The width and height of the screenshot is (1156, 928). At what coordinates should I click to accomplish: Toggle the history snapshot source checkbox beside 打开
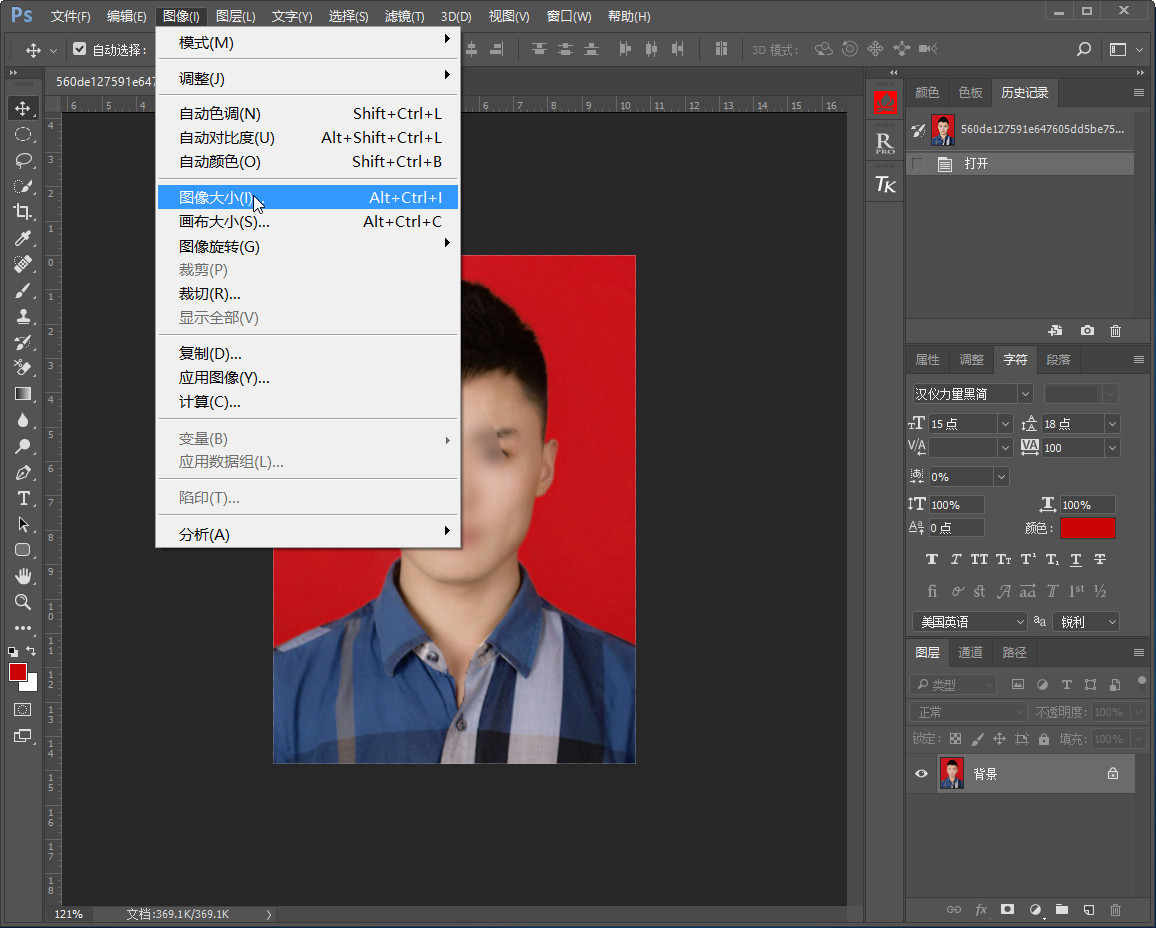coord(917,164)
